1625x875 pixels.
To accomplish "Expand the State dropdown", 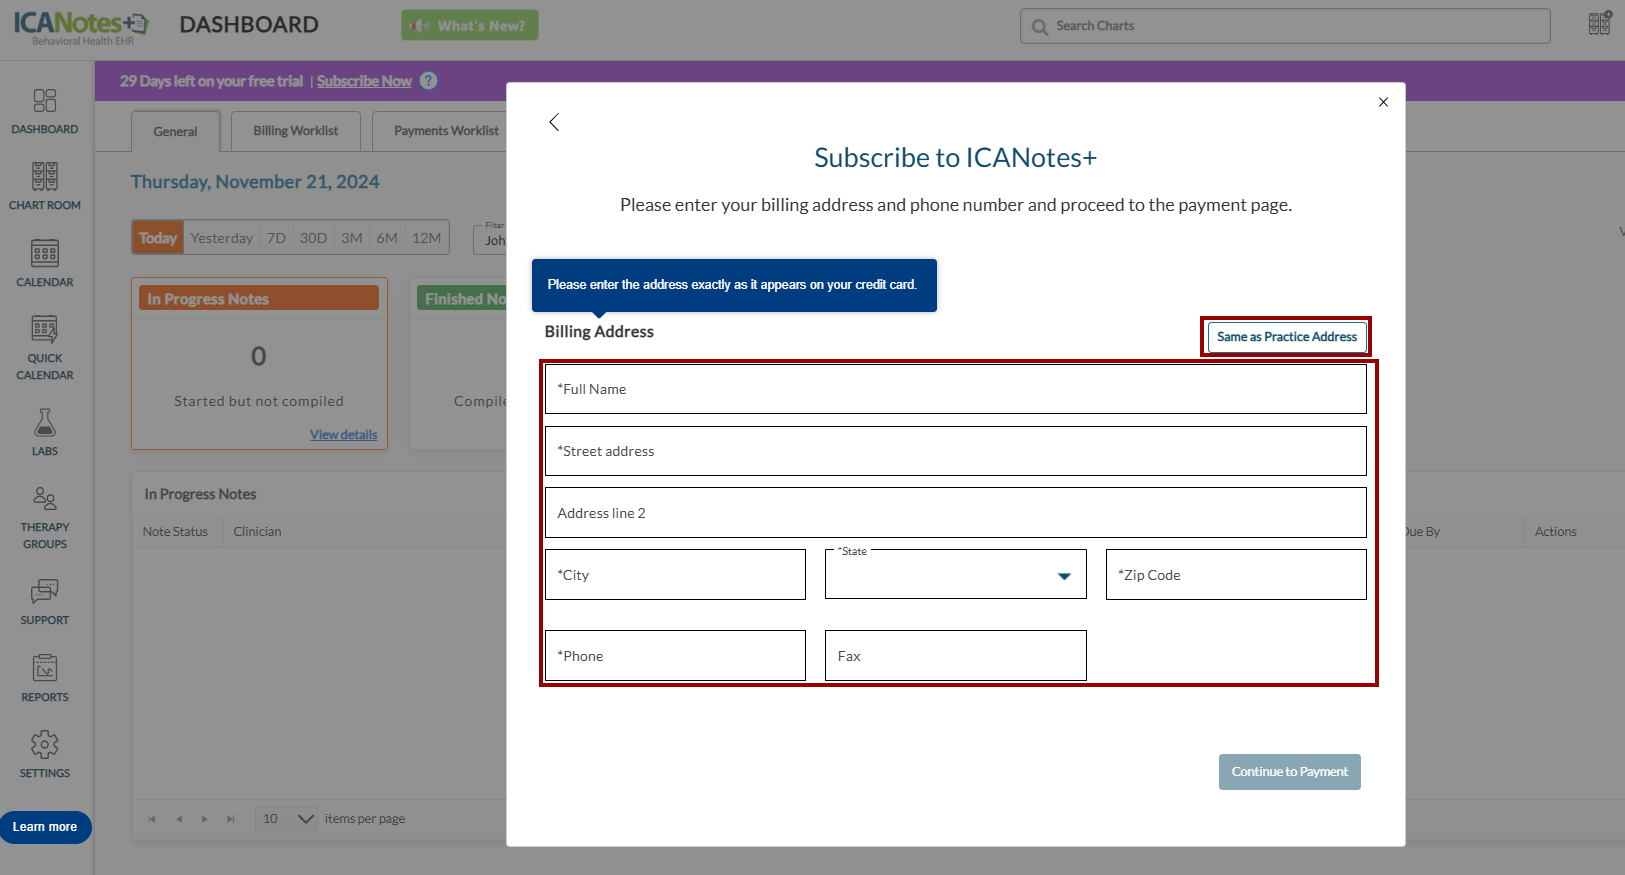I will 1064,576.
